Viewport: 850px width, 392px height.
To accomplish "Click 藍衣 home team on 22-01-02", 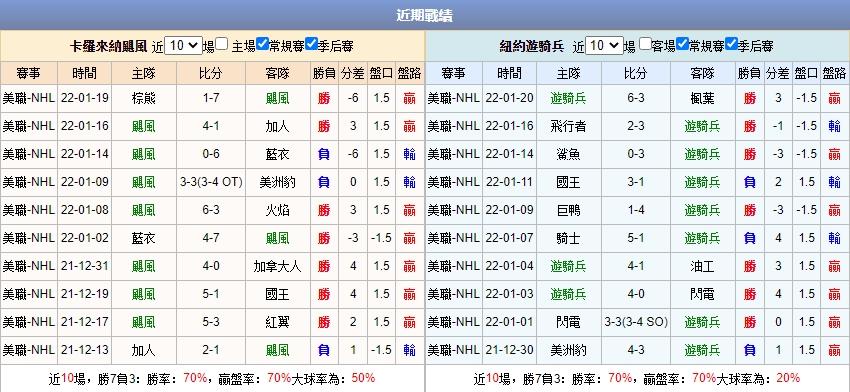I will pos(144,238).
